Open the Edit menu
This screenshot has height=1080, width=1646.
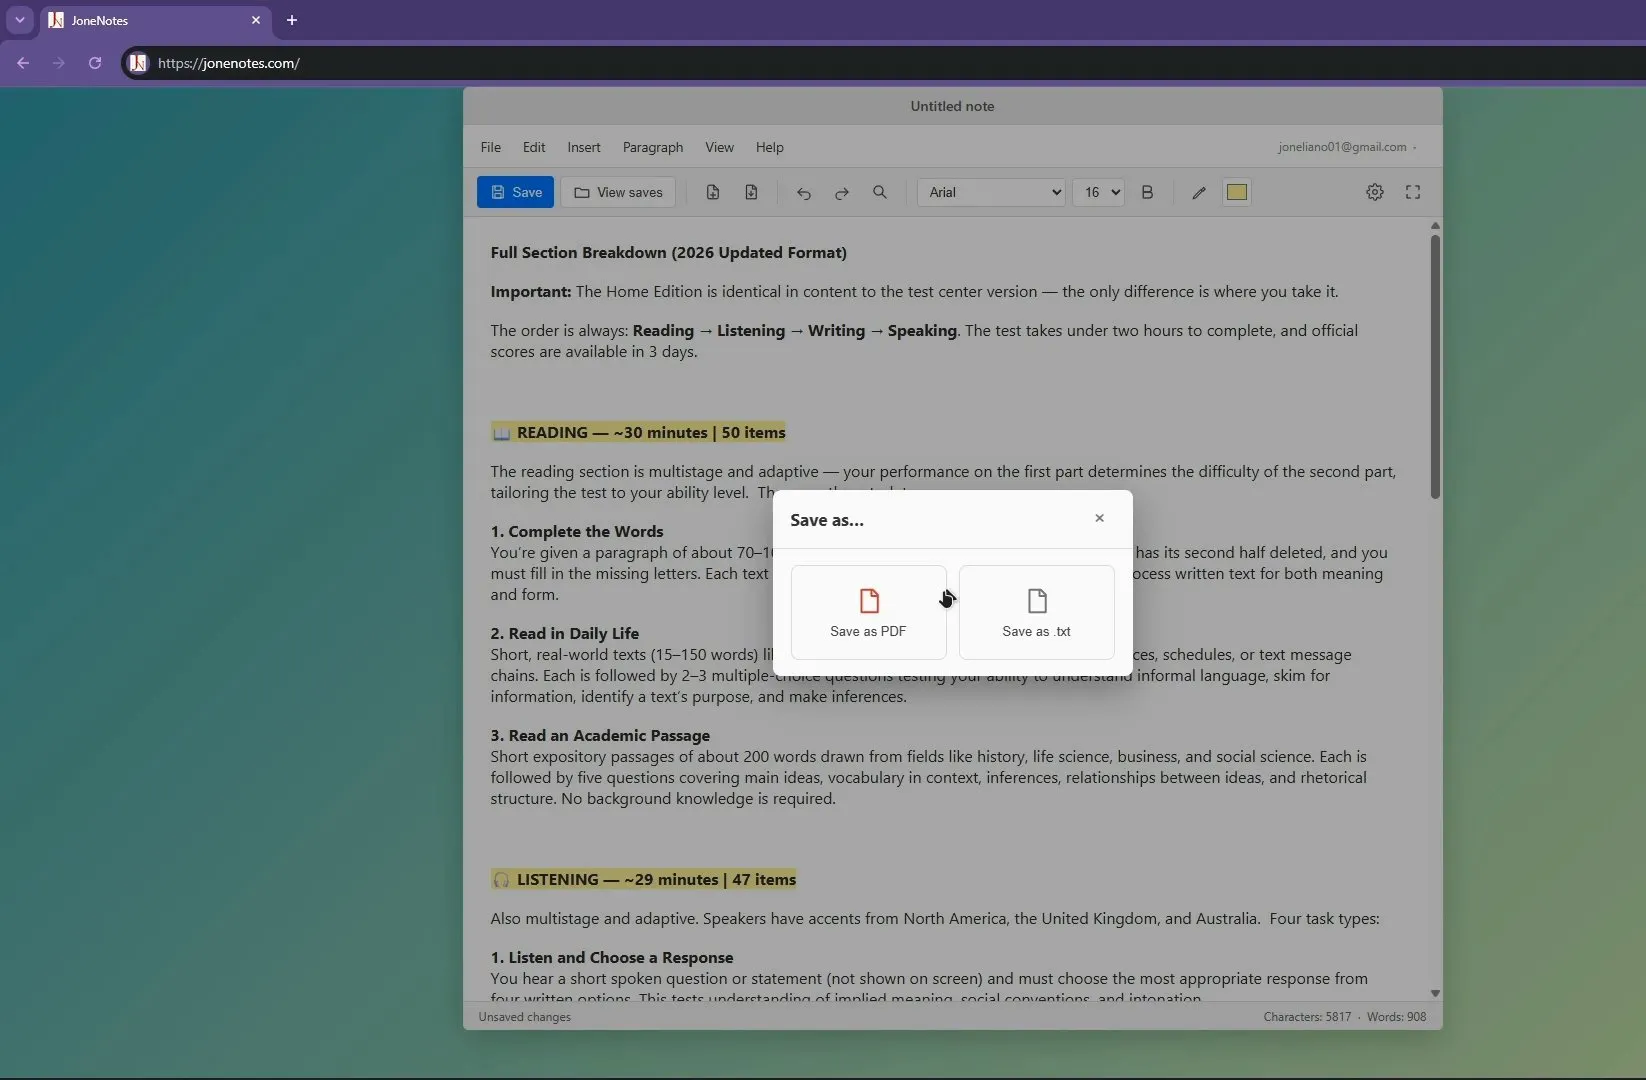[534, 147]
